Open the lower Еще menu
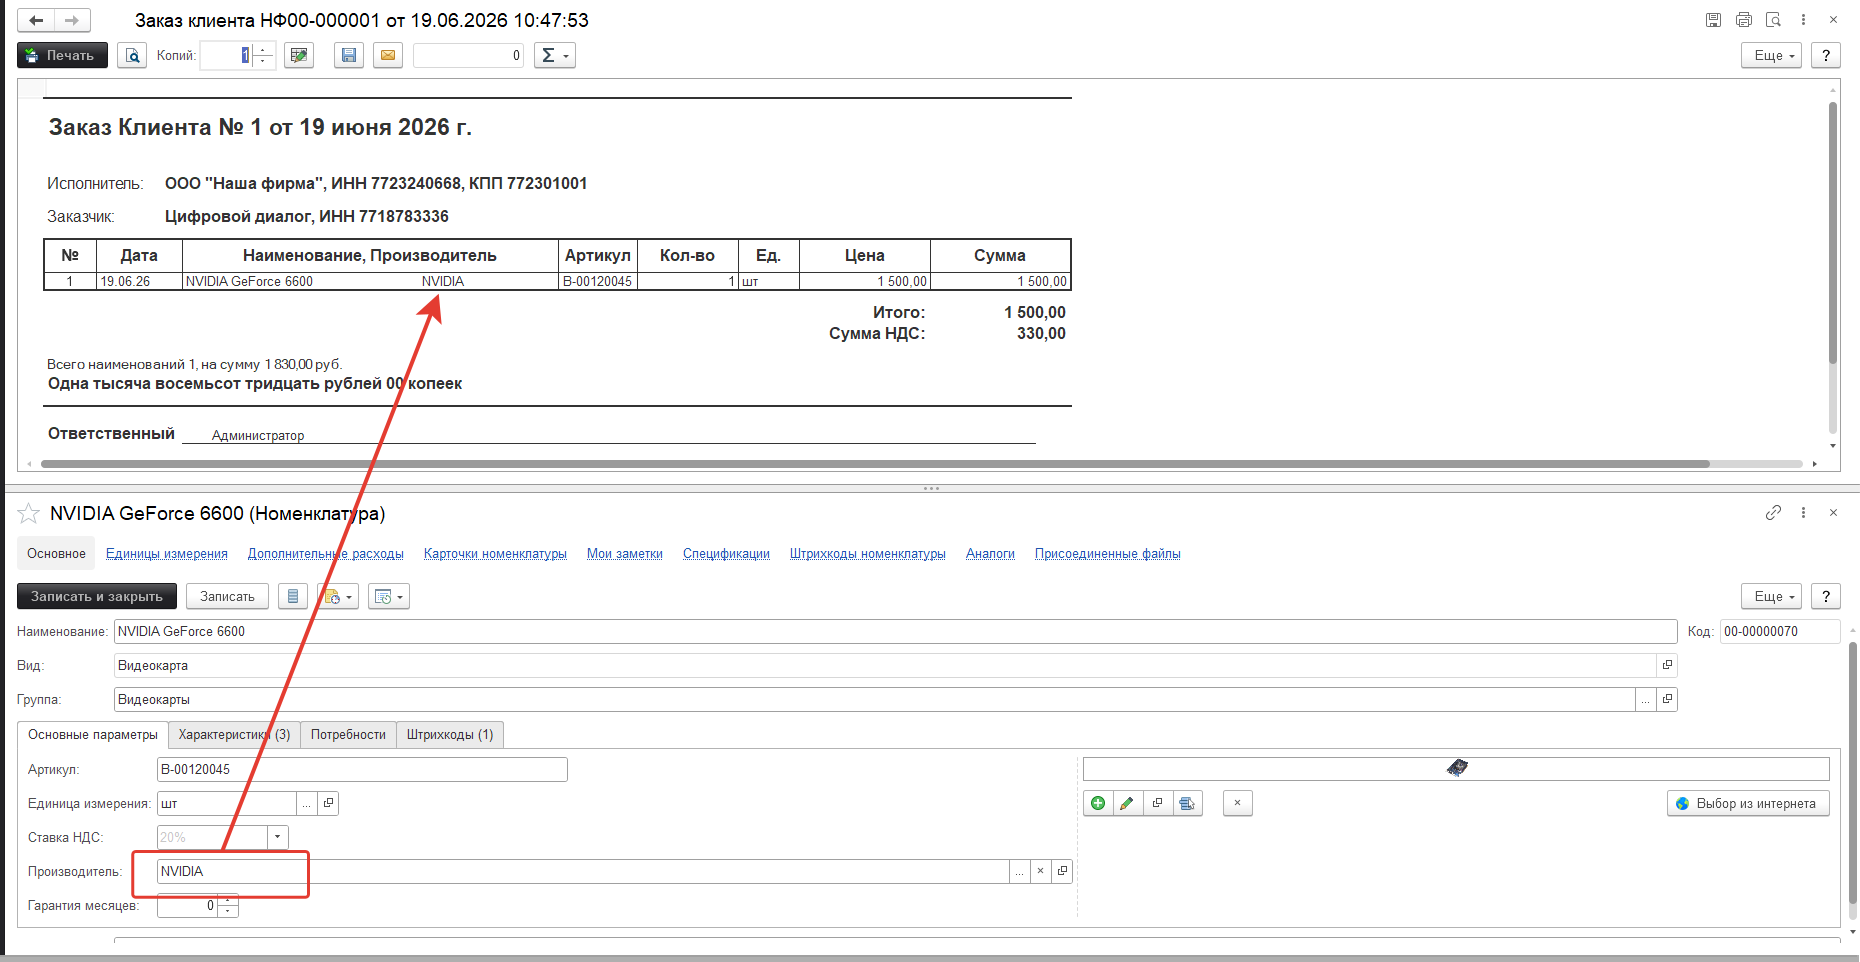The width and height of the screenshot is (1860, 962). (1771, 596)
